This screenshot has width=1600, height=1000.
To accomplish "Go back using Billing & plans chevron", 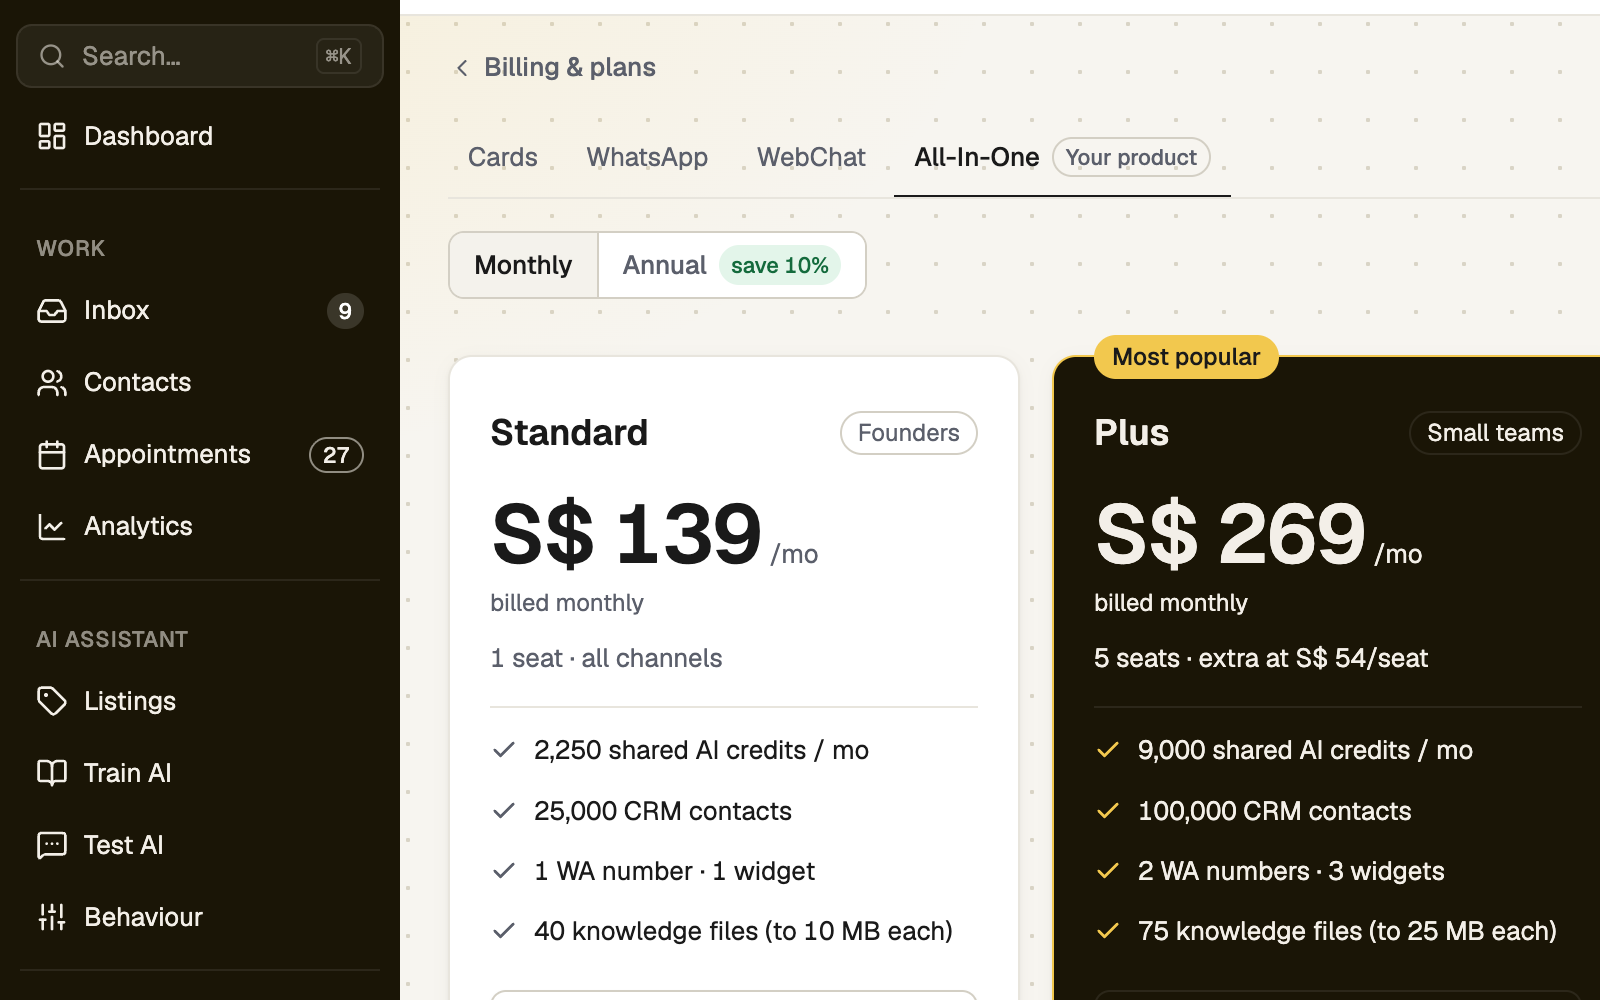I will click(462, 68).
